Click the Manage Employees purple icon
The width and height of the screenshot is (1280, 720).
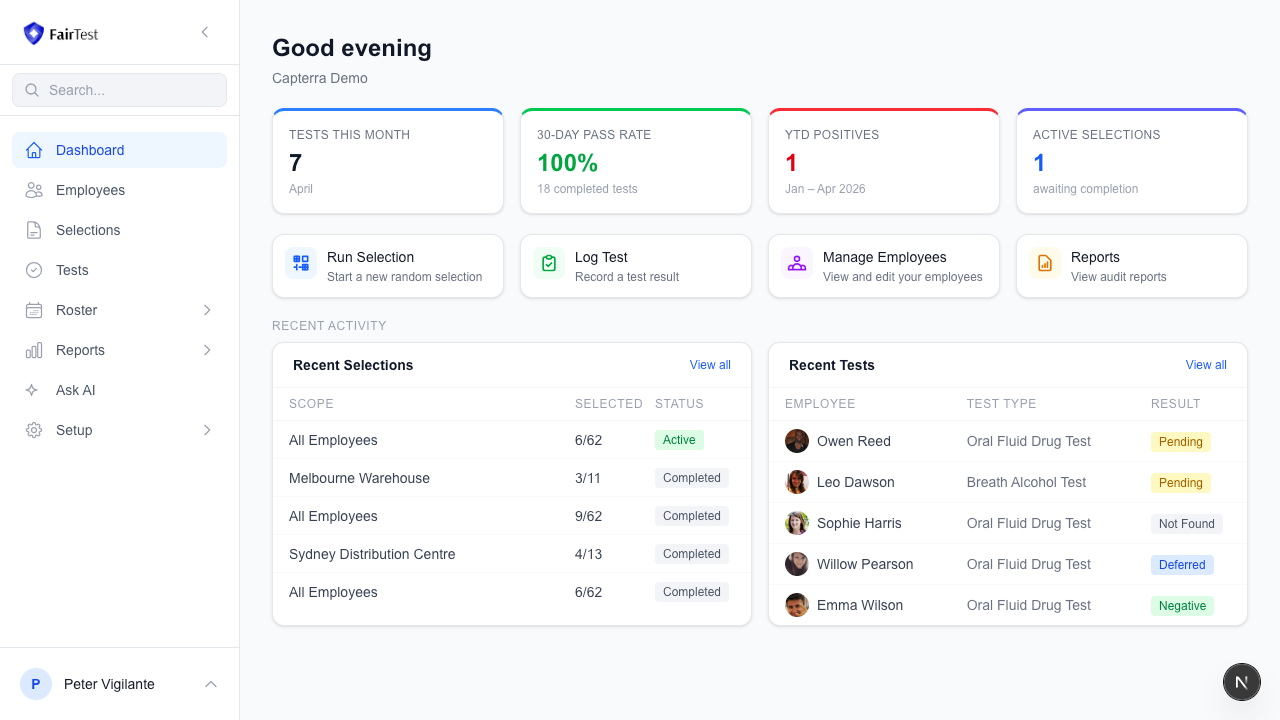(797, 263)
